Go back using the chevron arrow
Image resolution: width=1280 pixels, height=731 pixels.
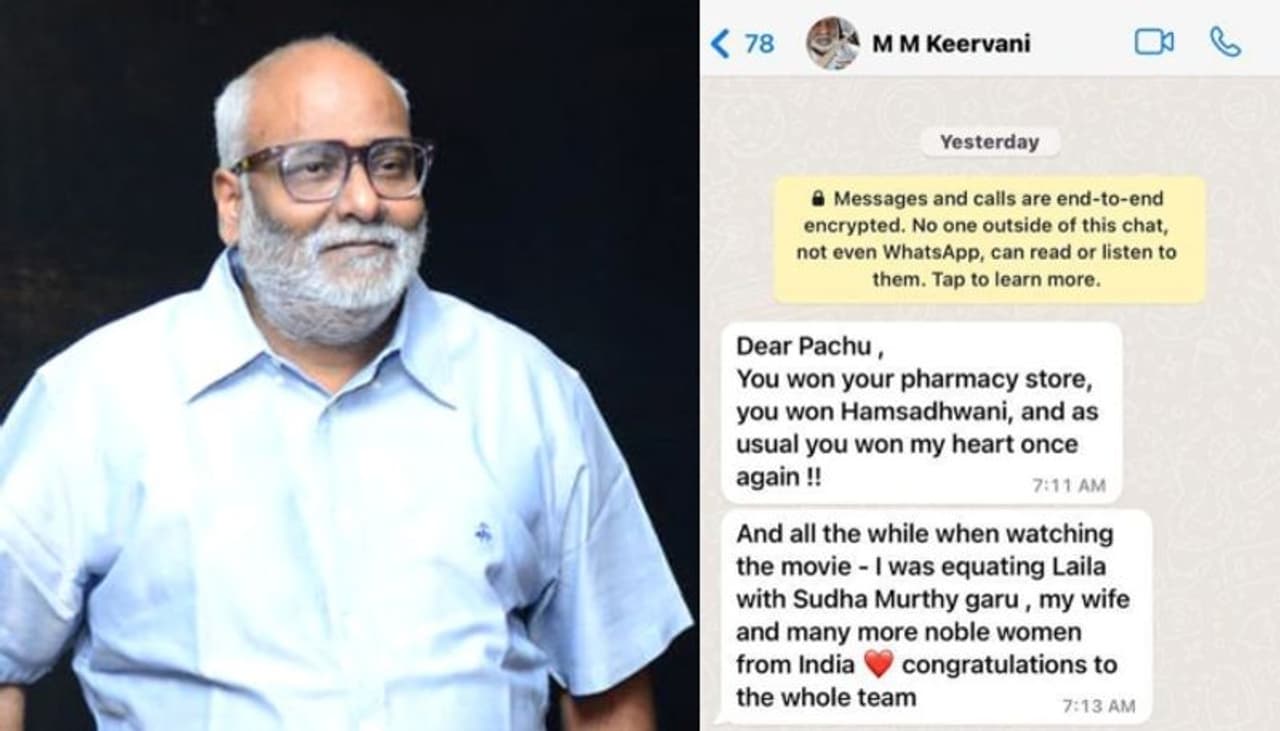(720, 43)
